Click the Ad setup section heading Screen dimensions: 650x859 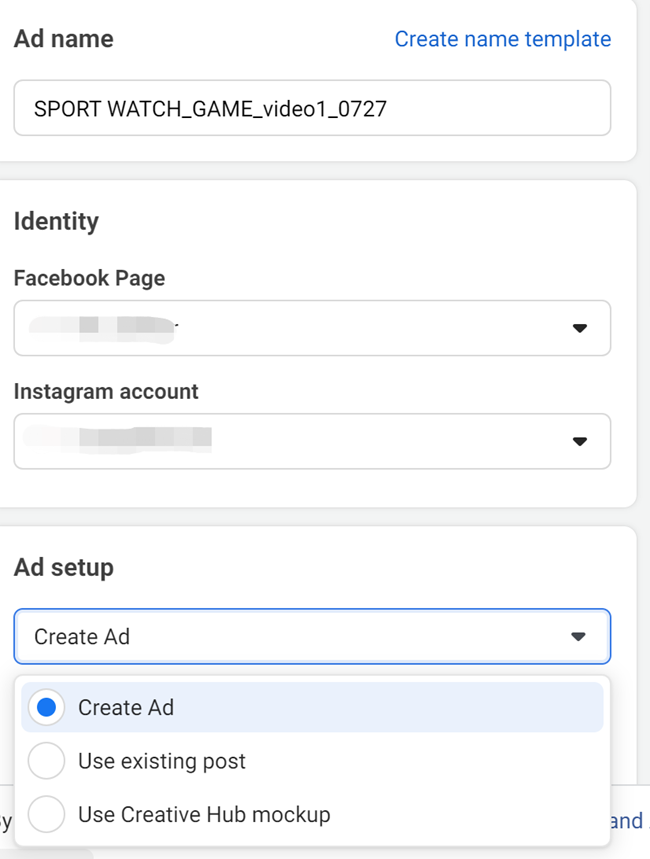coord(64,568)
